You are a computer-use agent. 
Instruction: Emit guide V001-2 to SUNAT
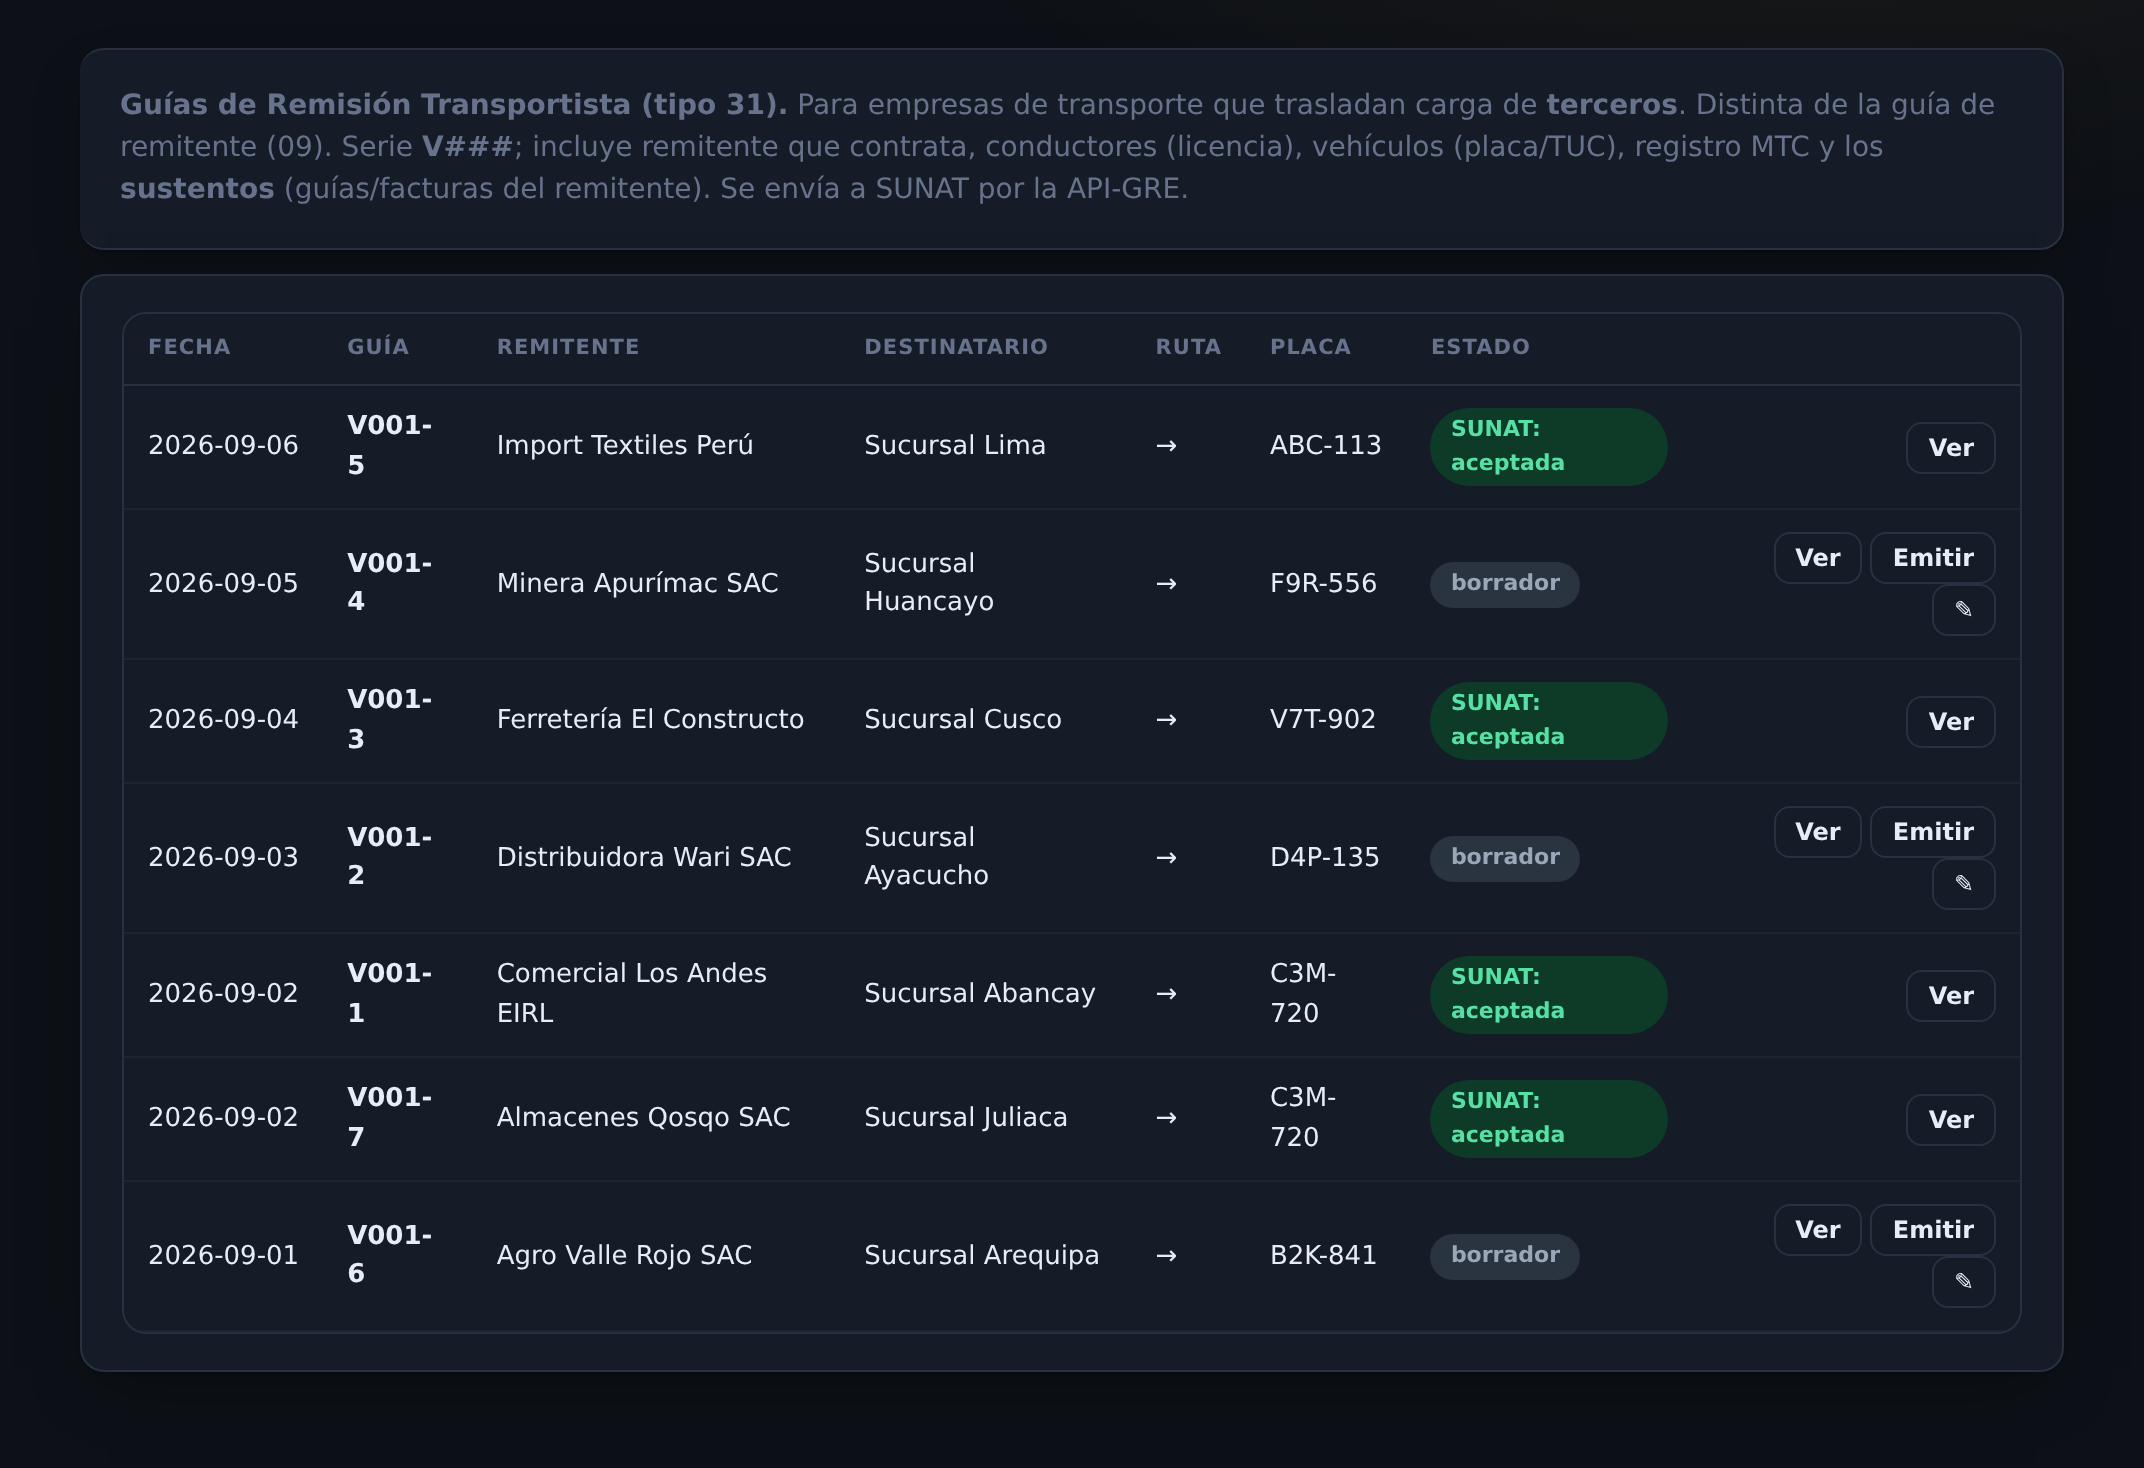click(1932, 832)
